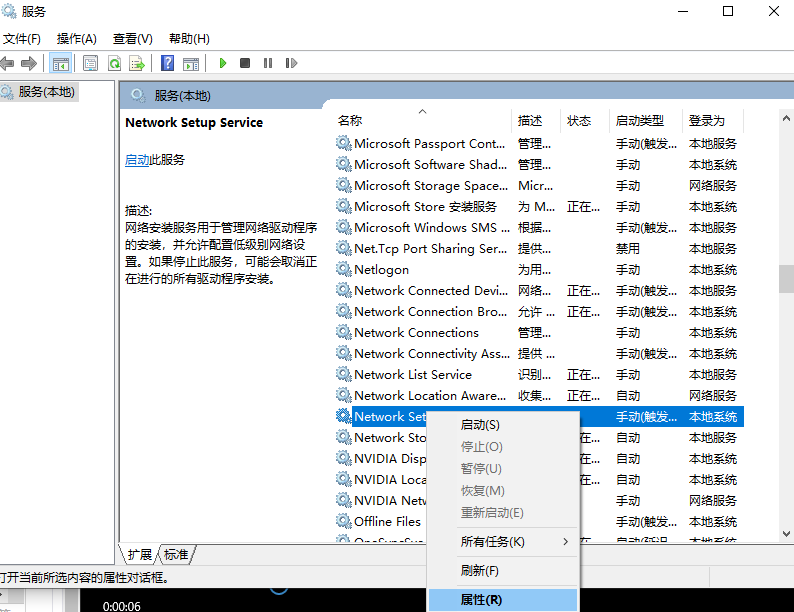
Task: Select 属性(R) in the context menu
Action: [481, 600]
